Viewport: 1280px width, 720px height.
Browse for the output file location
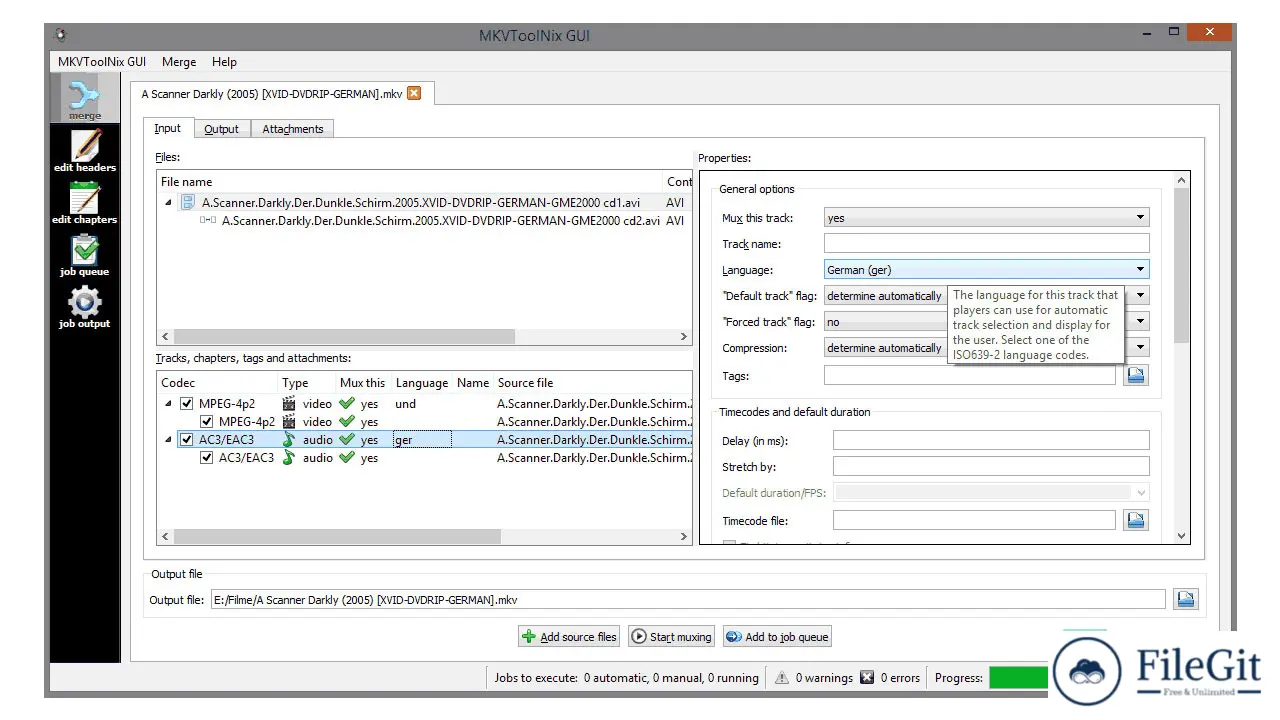click(x=1185, y=599)
